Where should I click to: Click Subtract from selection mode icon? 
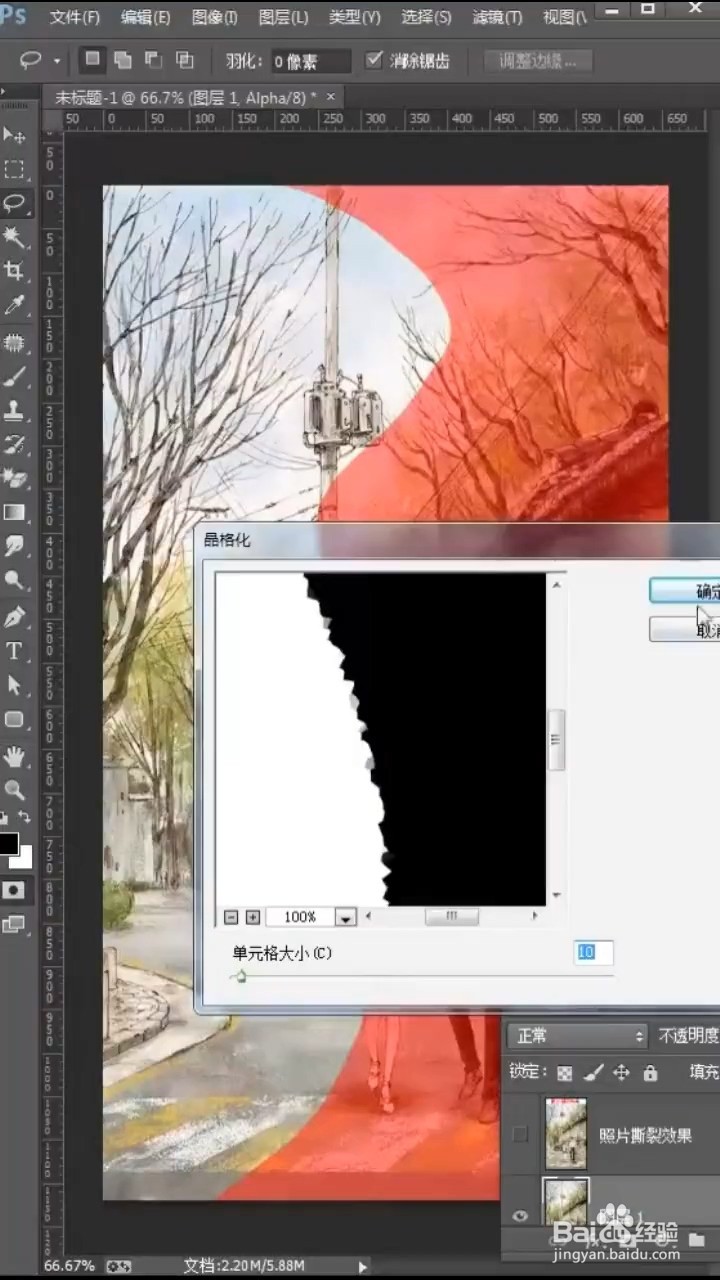click(x=153, y=59)
